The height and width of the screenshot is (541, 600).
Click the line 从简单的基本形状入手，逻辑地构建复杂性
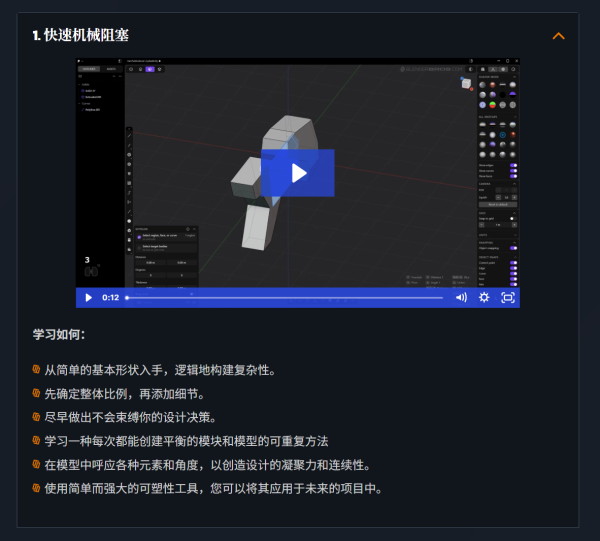point(160,370)
